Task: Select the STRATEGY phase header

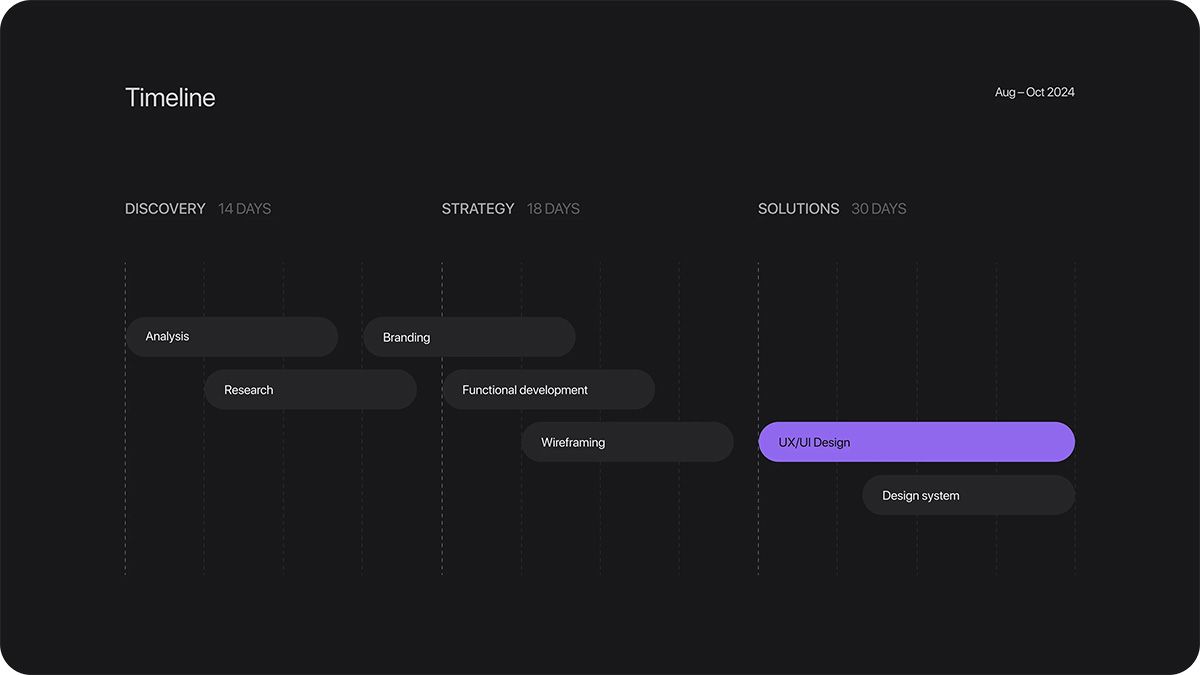Action: [478, 209]
